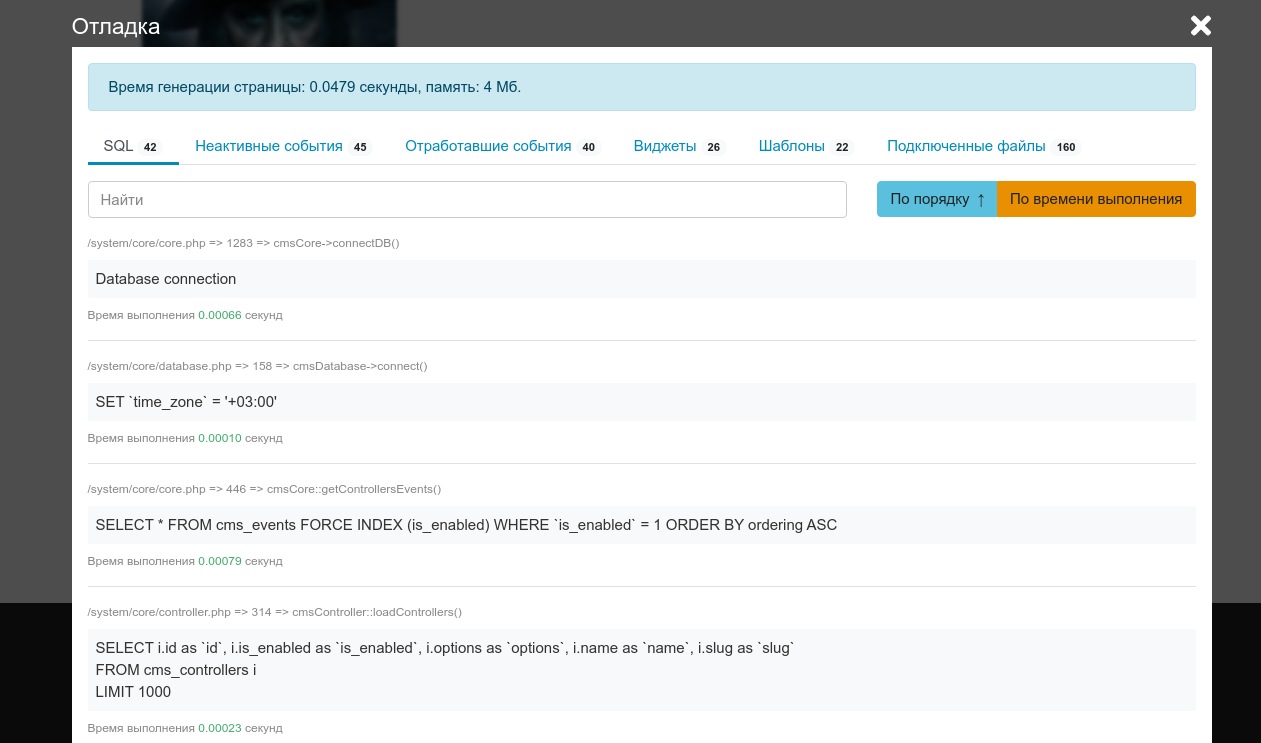Click the page generation time banner
The width and height of the screenshot is (1261, 743).
click(x=641, y=87)
